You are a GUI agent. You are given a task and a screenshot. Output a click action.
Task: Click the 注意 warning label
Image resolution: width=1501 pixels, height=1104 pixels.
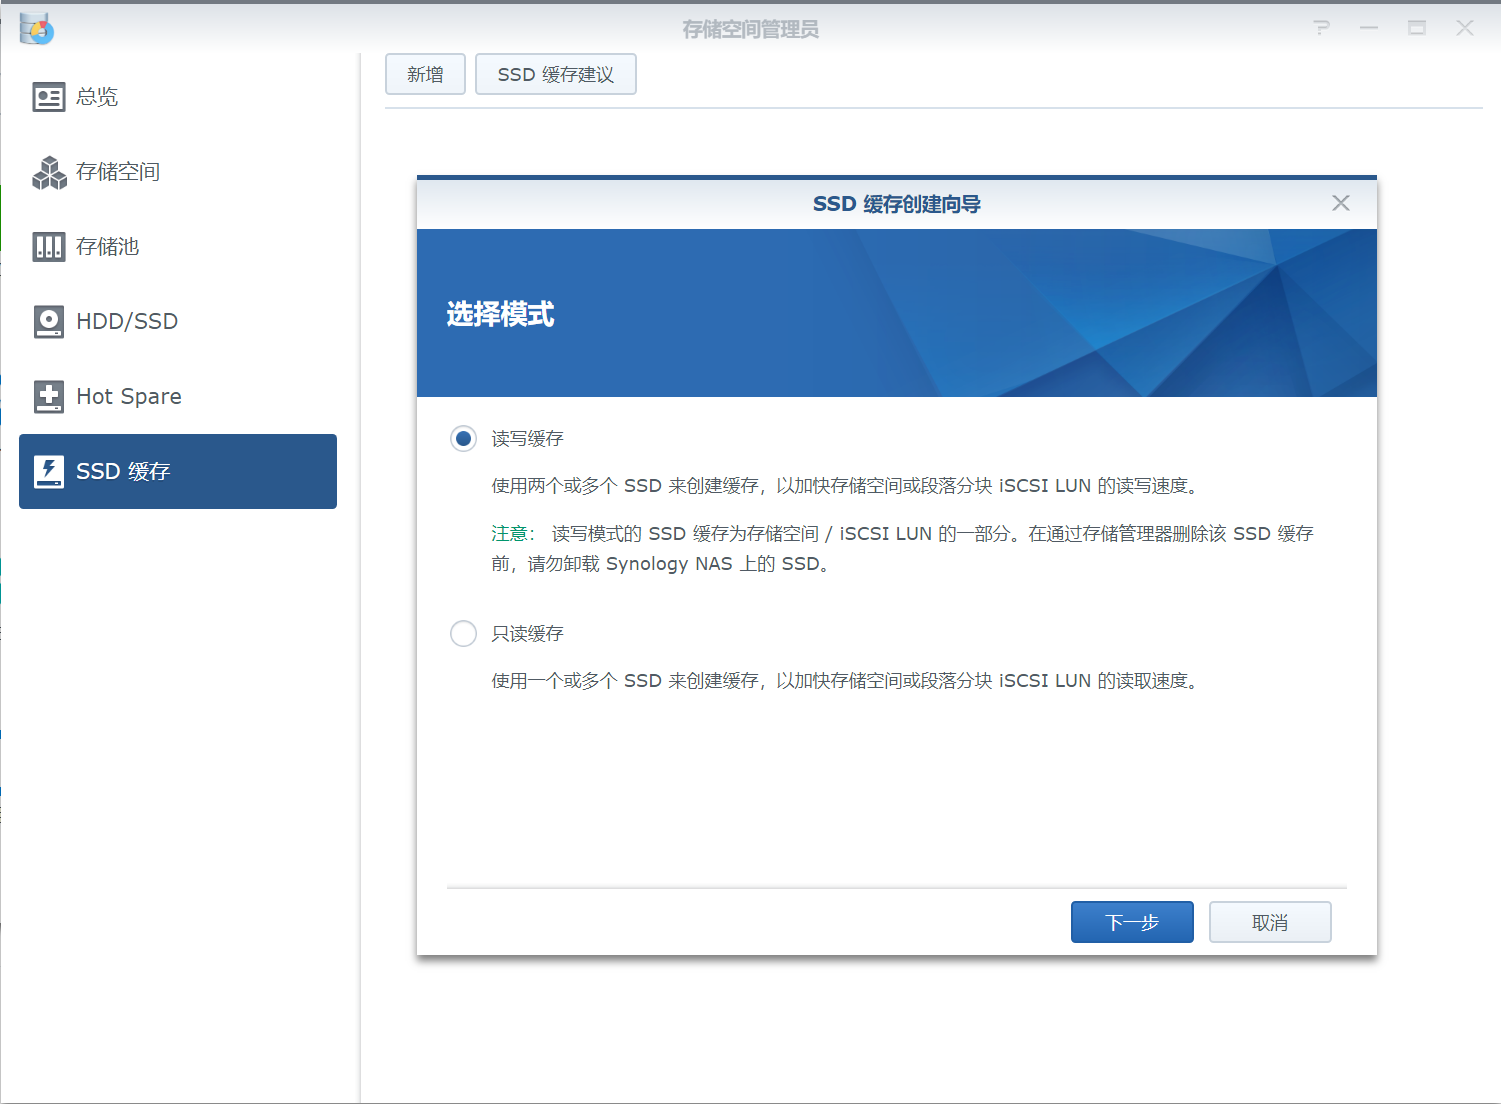513,534
